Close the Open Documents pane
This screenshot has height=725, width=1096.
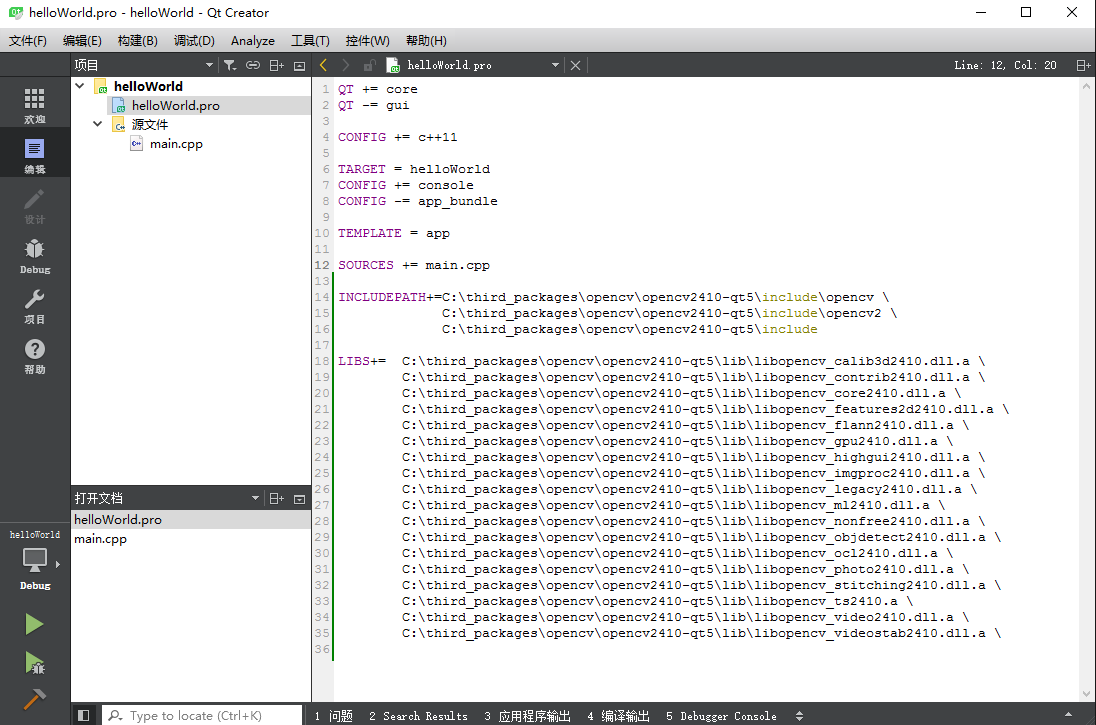click(299, 498)
